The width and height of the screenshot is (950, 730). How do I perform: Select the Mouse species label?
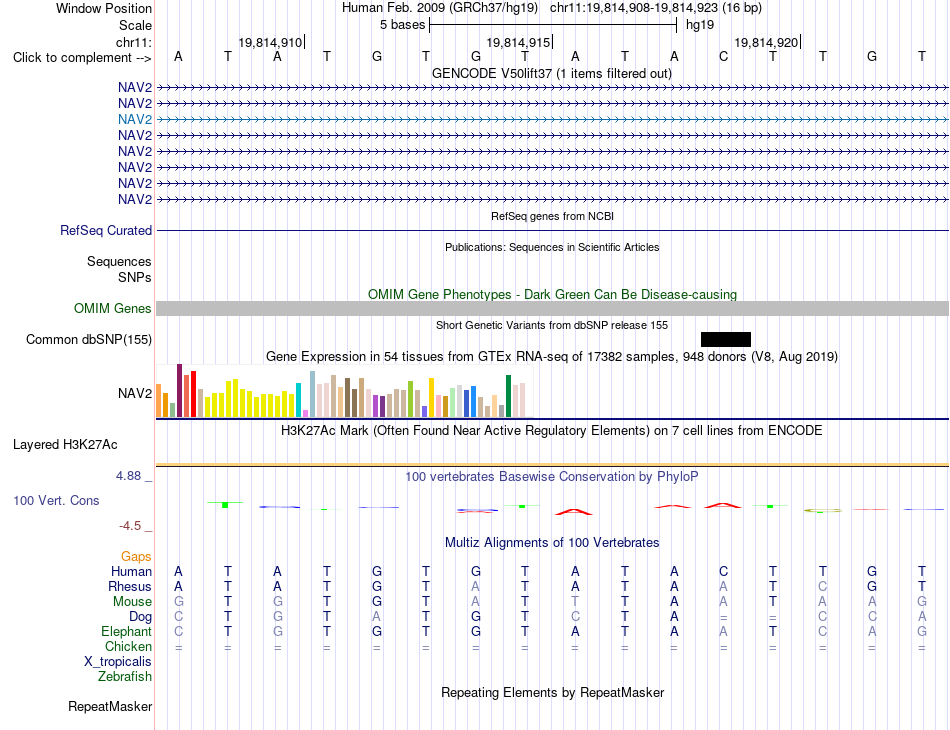(132, 602)
